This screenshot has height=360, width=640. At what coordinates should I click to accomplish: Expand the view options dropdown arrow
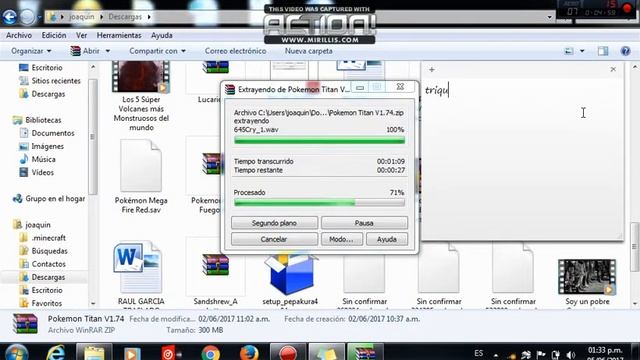(x=582, y=51)
